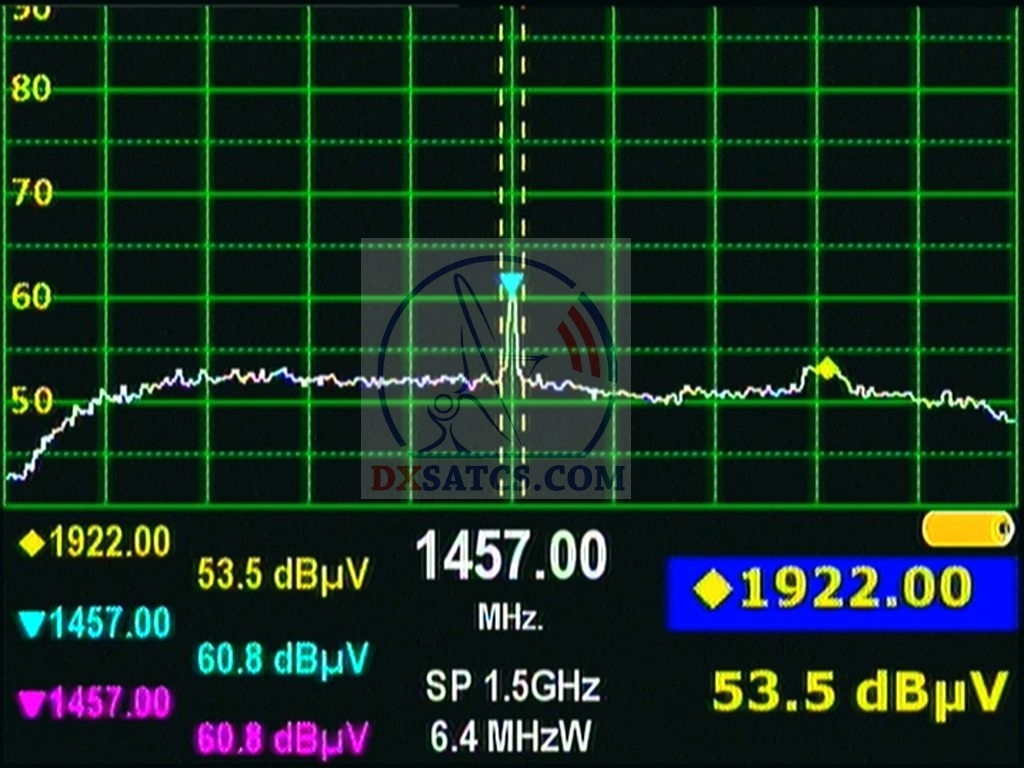Click the battery status icon
The height and width of the screenshot is (768, 1024).
pos(967,528)
